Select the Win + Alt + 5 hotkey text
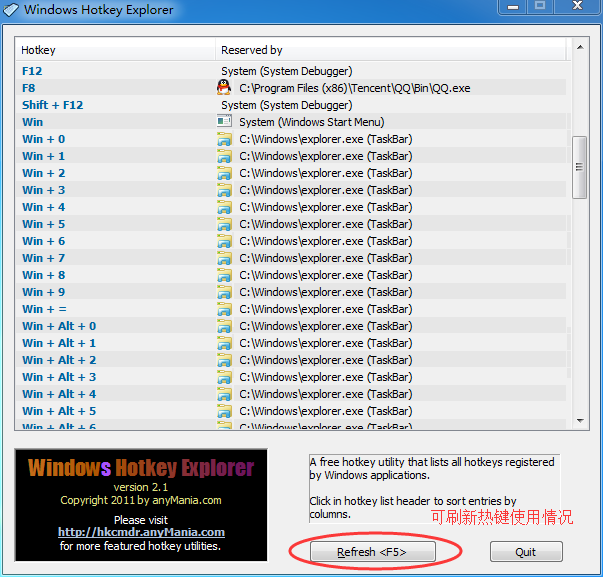The image size is (603, 577). [x=59, y=411]
